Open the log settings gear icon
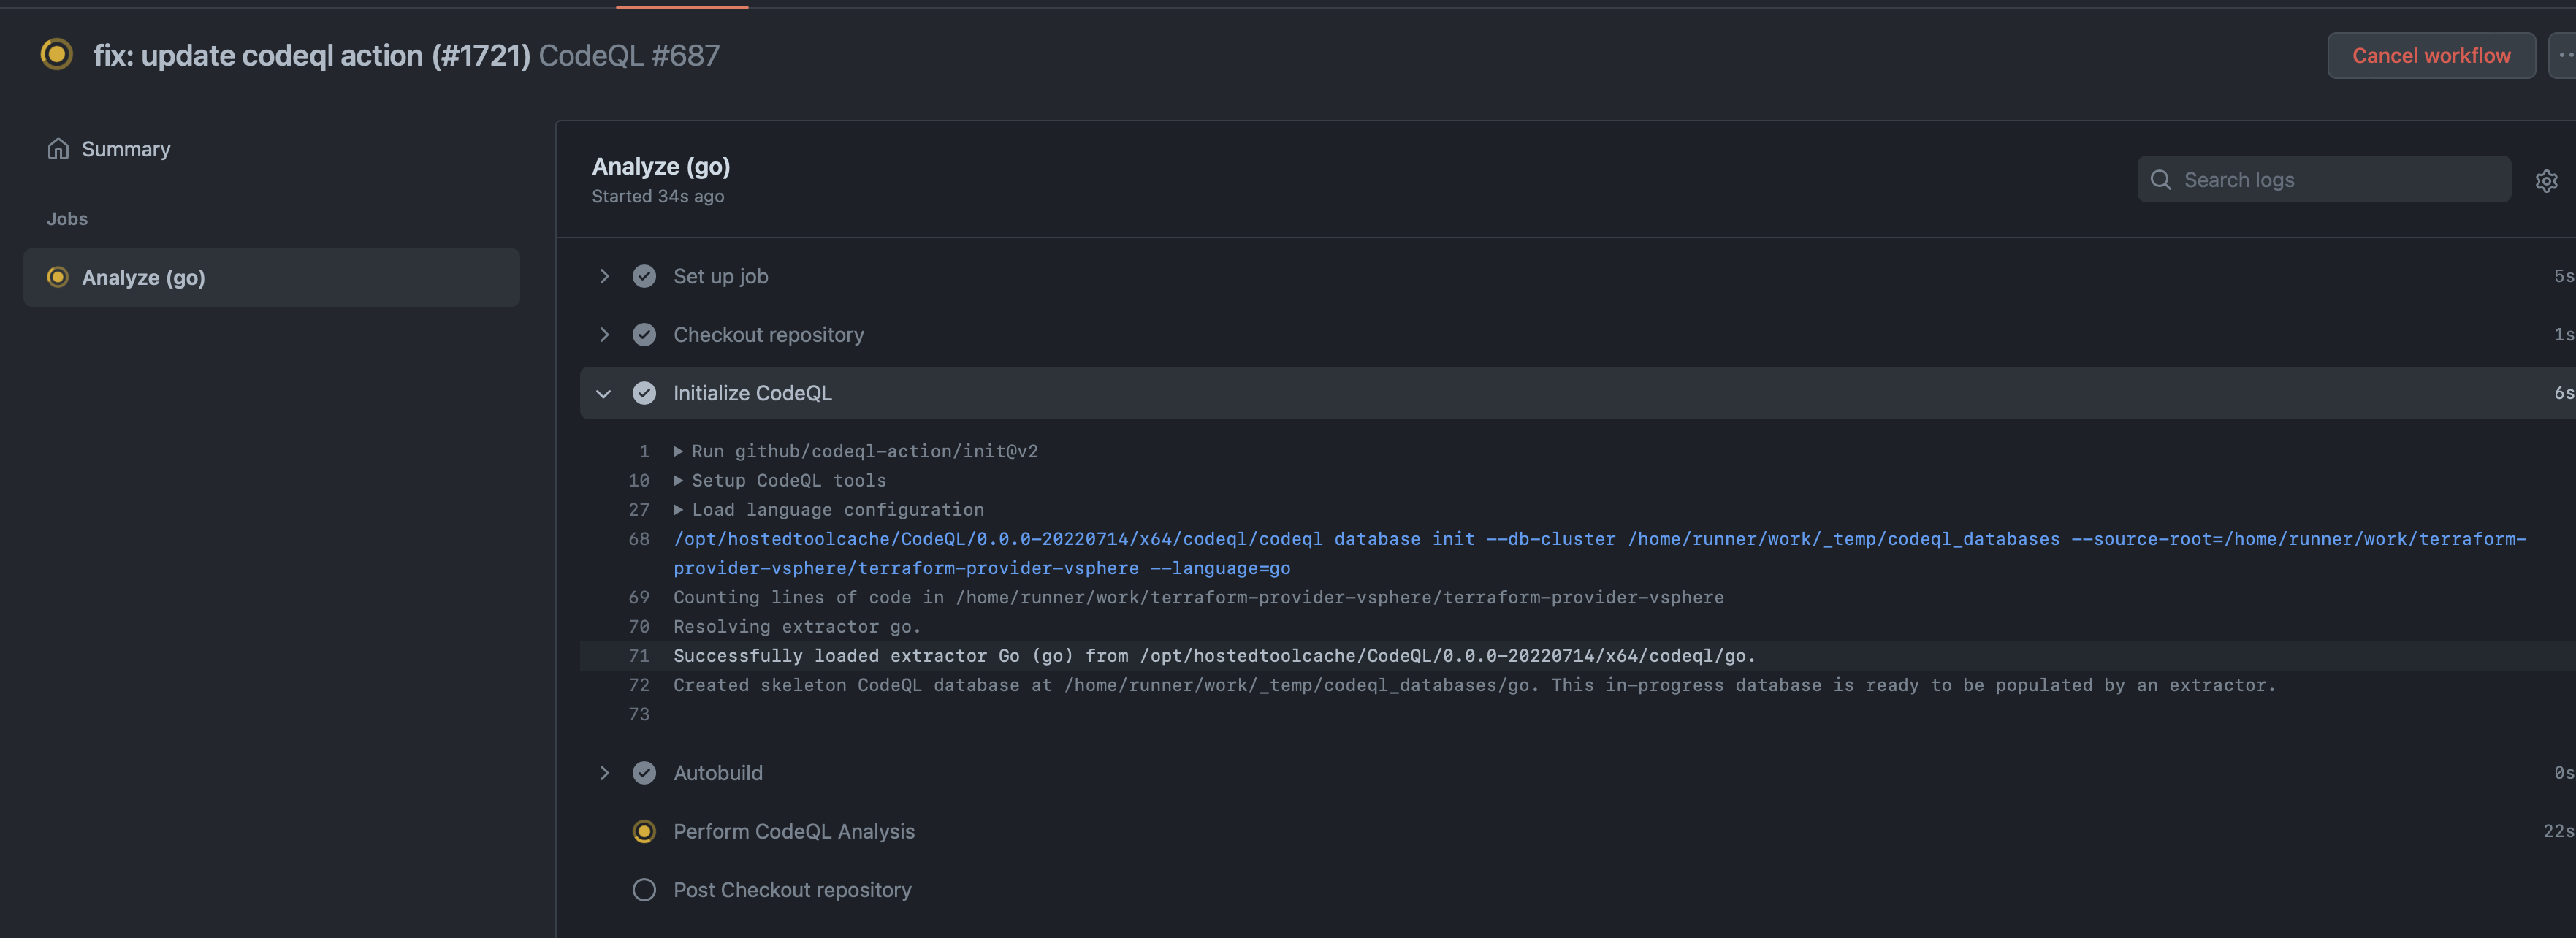The width and height of the screenshot is (2576, 938). coord(2546,180)
